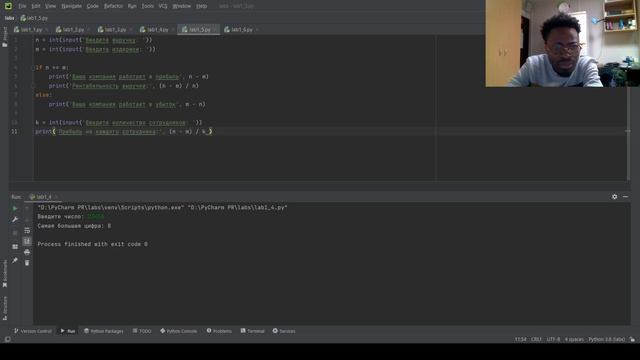Hide the Run tool window with minus icon
Screen dimensions: 640x360
point(625,197)
